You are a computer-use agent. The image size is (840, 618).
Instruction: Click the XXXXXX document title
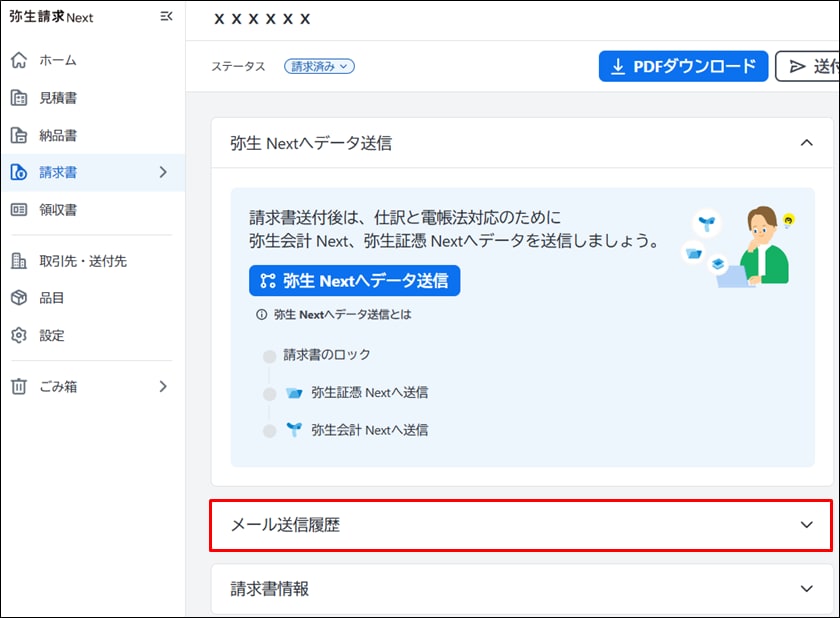[262, 19]
